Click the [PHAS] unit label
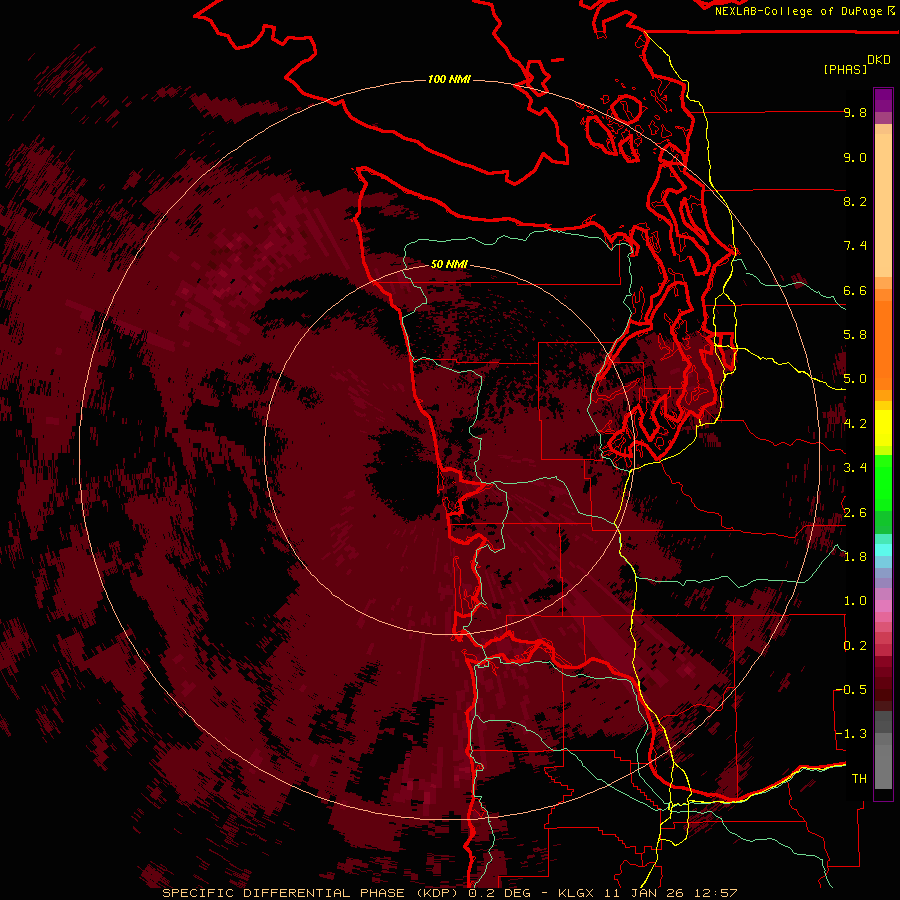 pos(845,69)
